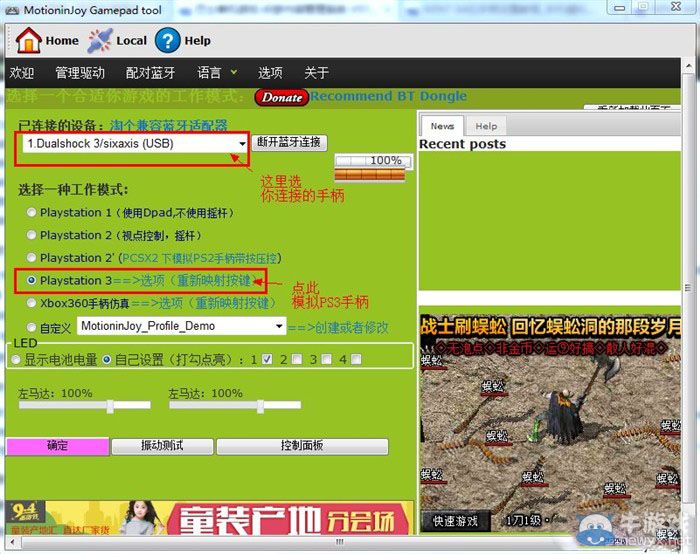This screenshot has width=700, height=554.
Task: Click the 控制面板 button
Action: click(x=302, y=446)
